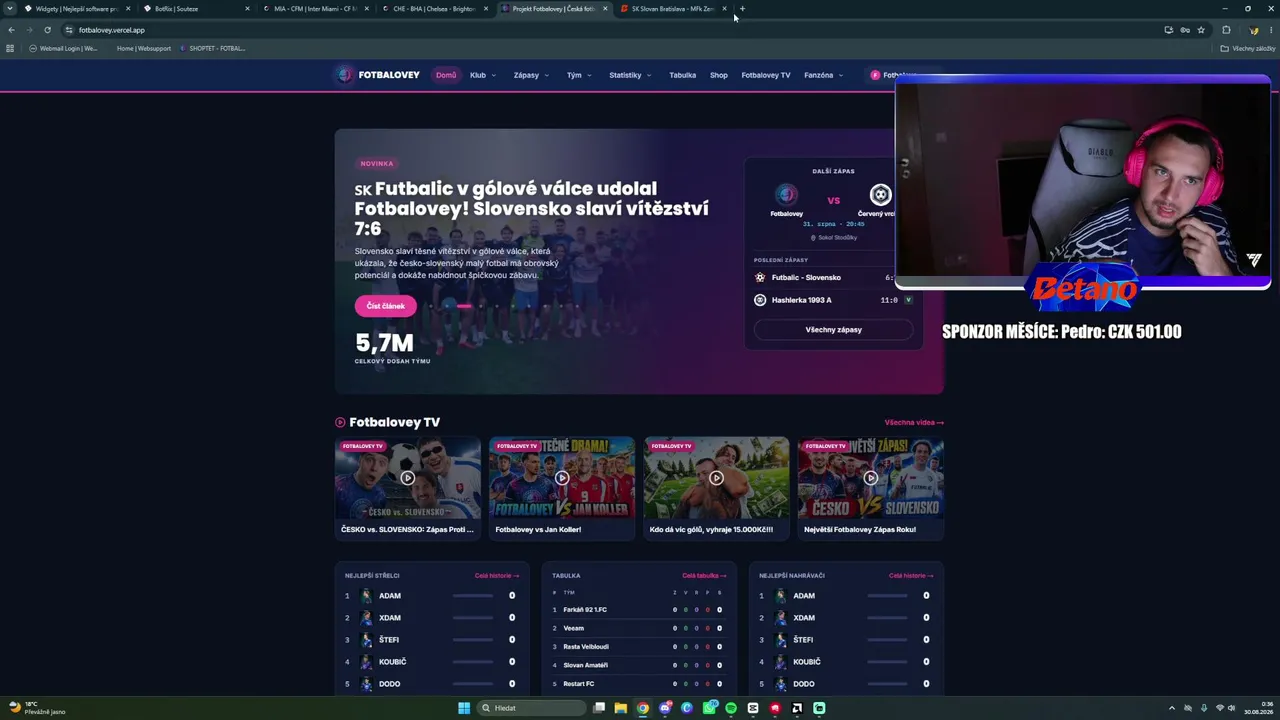Play the Největší Fotbalovey Zápas Roku video
Screen dimensions: 1280x720
871,478
